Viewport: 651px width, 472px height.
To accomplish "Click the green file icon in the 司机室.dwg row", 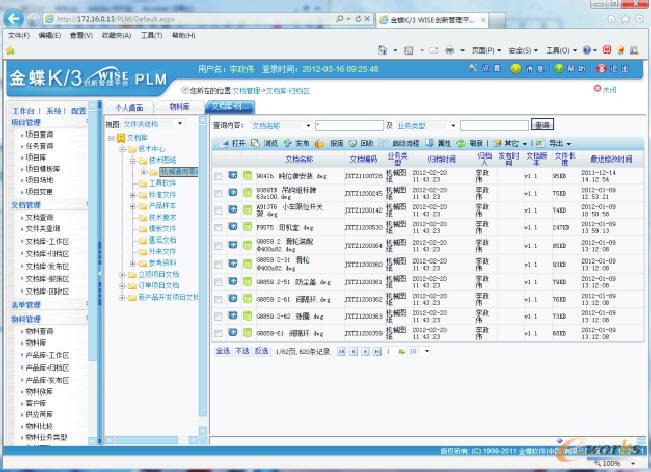I will point(247,227).
